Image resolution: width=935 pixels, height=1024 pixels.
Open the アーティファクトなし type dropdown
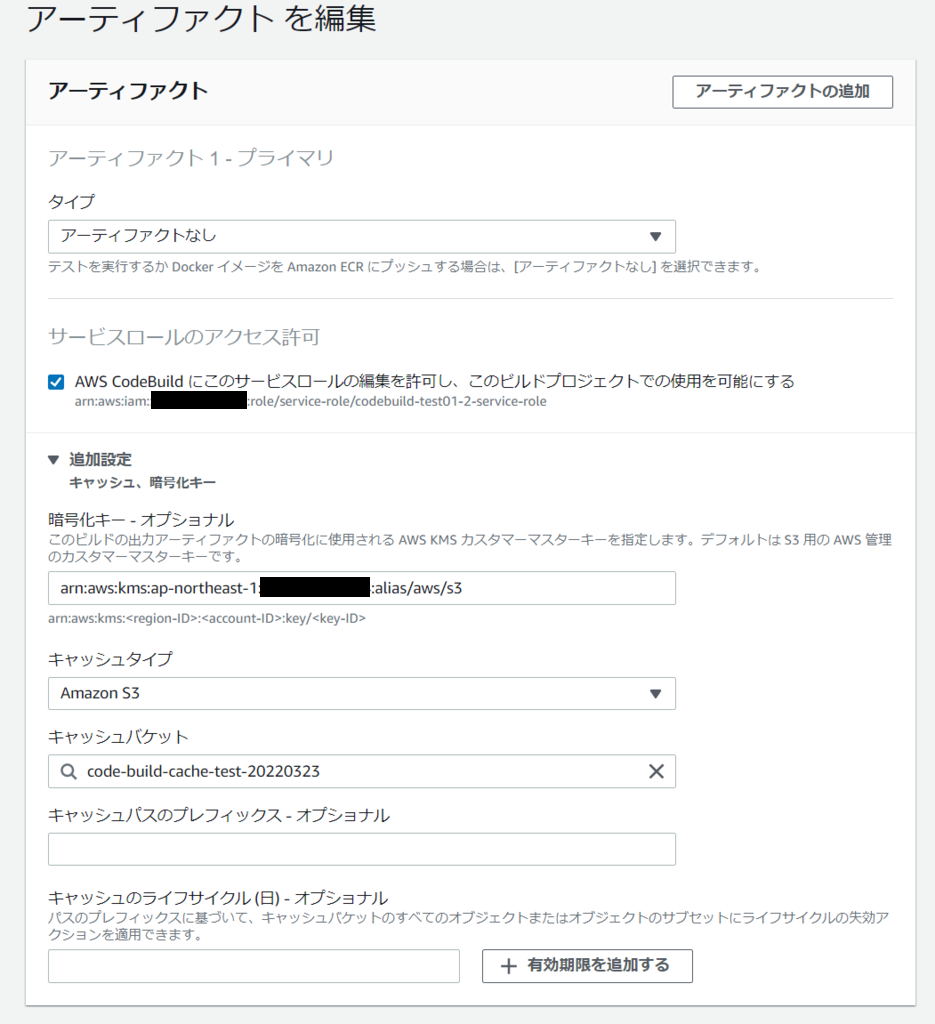360,236
